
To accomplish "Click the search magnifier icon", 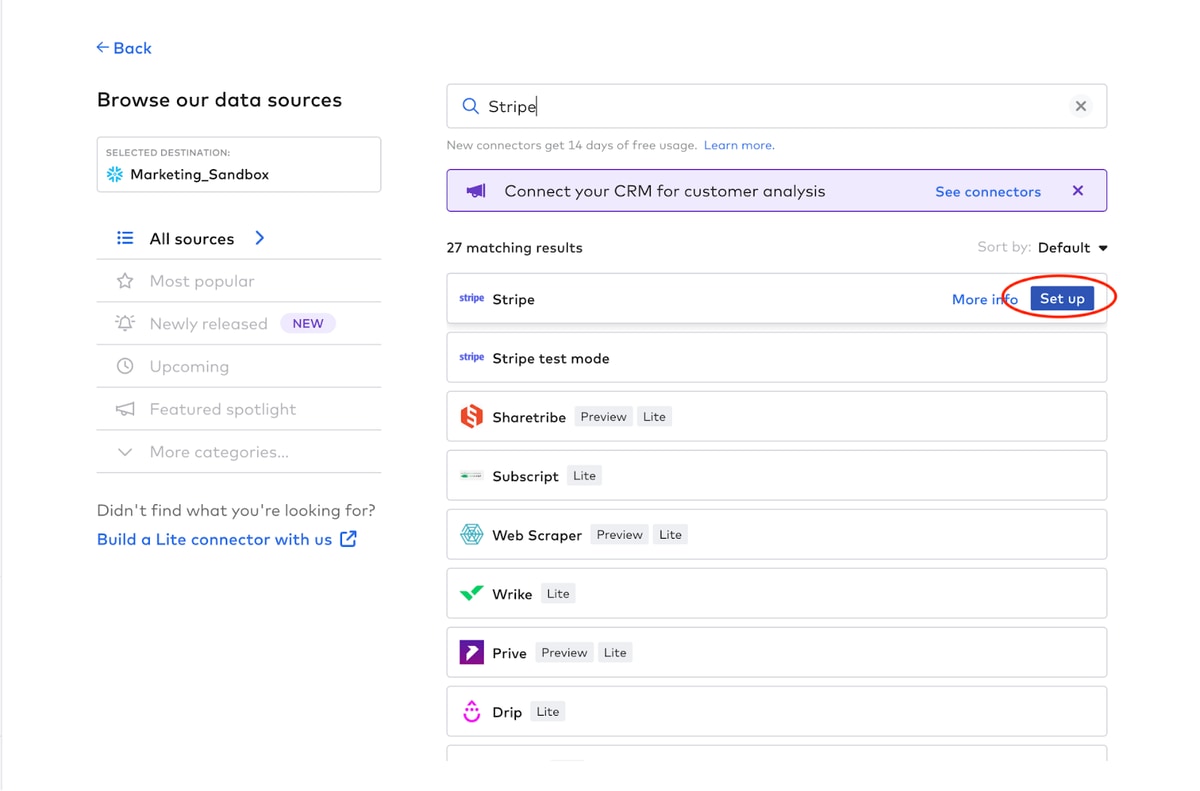I will (470, 106).
